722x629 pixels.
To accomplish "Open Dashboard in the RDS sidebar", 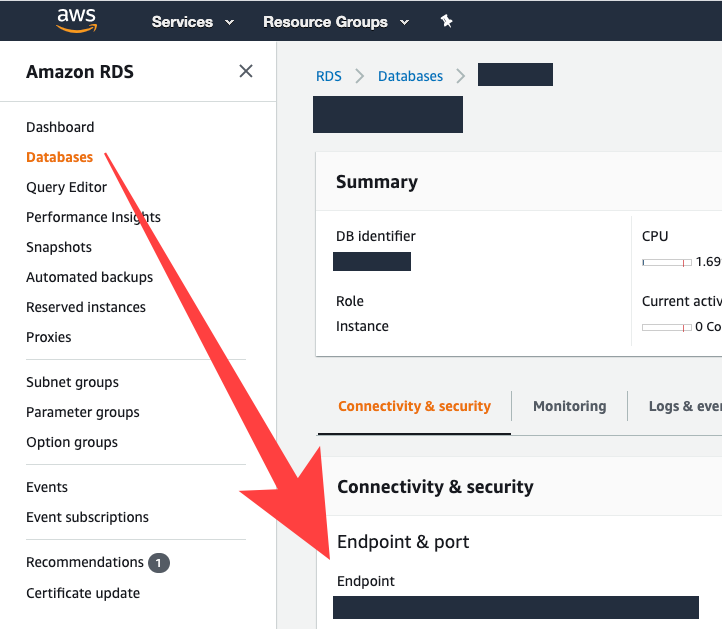I will pos(60,127).
